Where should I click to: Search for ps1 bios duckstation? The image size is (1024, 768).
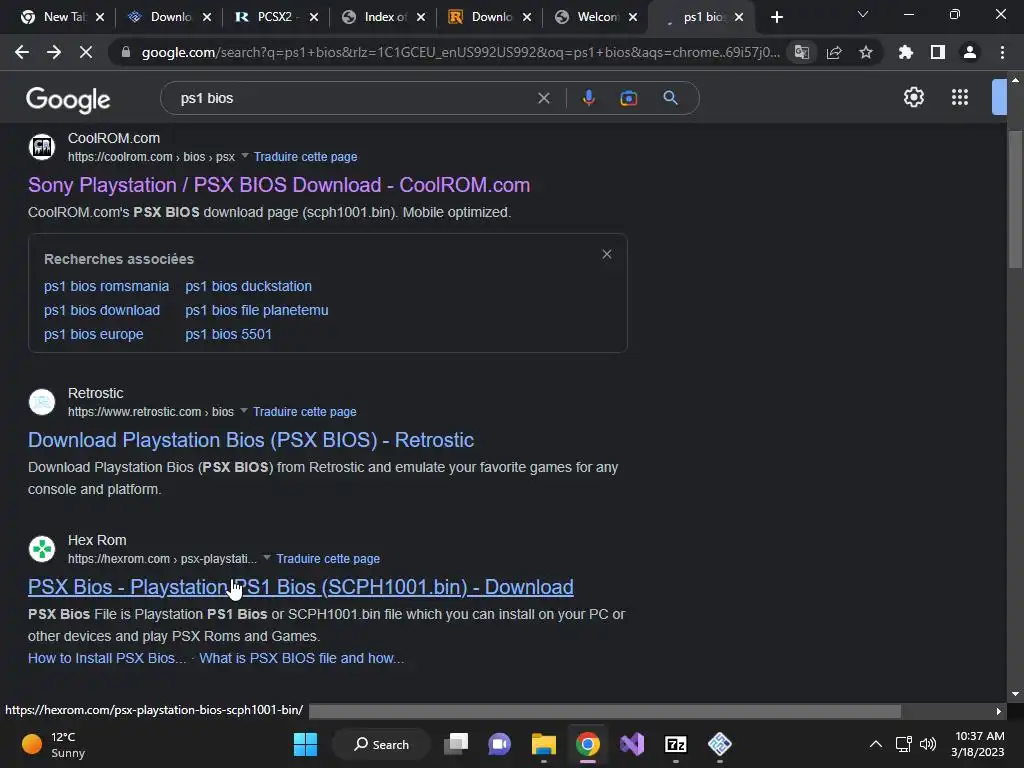click(x=248, y=286)
